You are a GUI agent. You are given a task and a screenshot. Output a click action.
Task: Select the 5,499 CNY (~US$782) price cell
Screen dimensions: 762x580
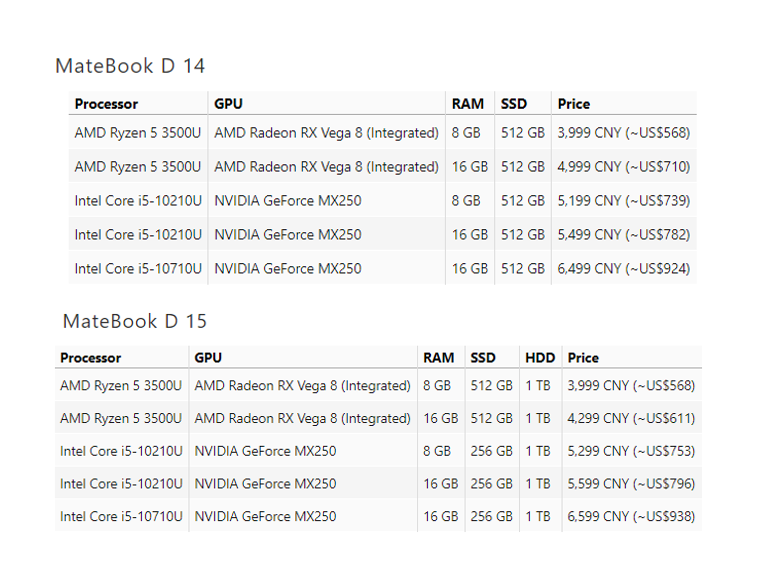pyautogui.click(x=623, y=235)
